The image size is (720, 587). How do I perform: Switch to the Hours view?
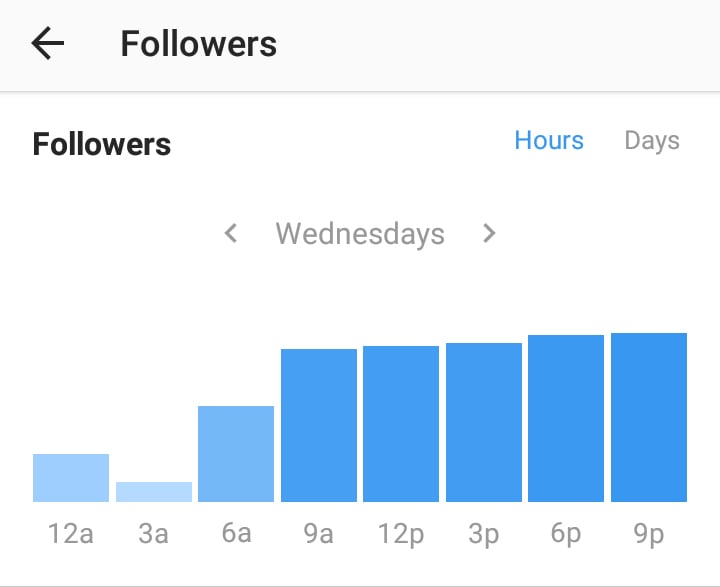coord(549,141)
